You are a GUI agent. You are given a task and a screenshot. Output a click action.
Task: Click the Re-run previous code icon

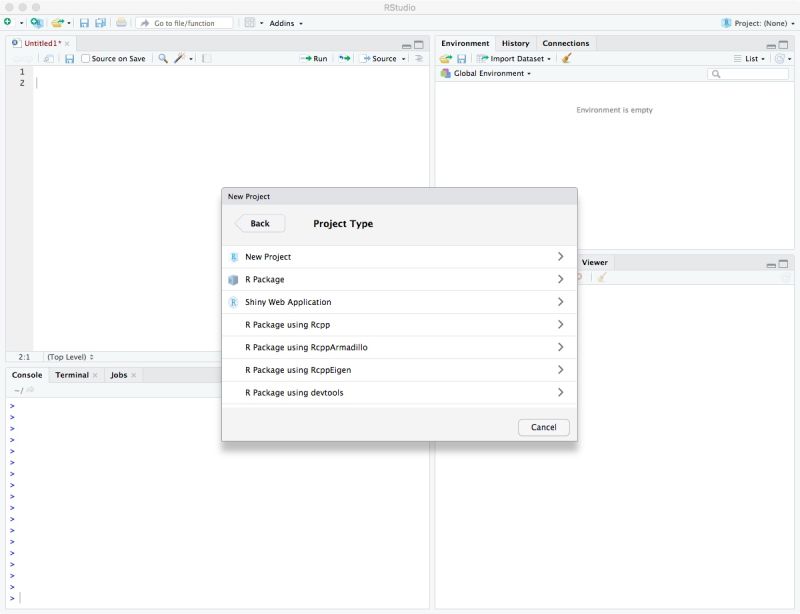345,59
